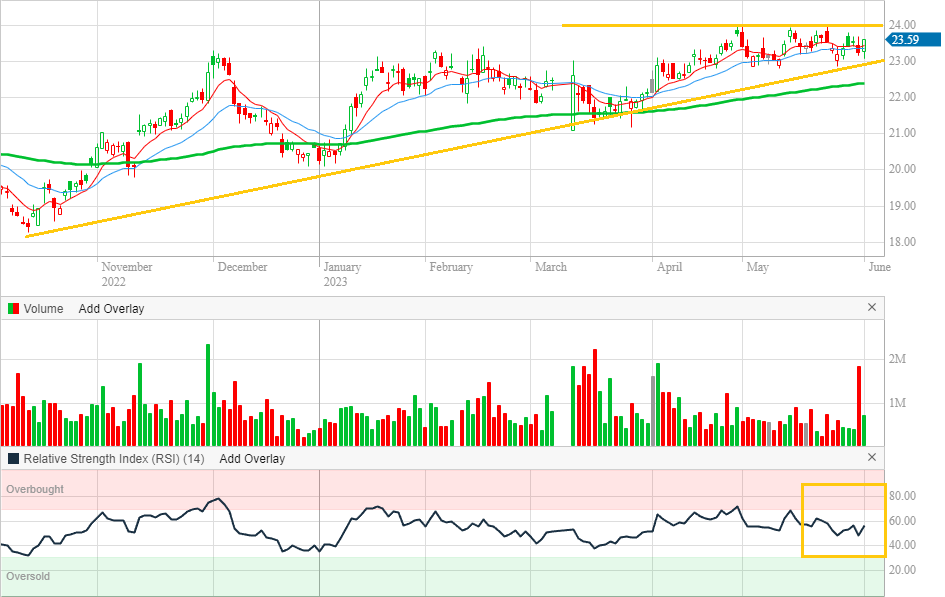Click Add Overlay in Volume panel

111,309
